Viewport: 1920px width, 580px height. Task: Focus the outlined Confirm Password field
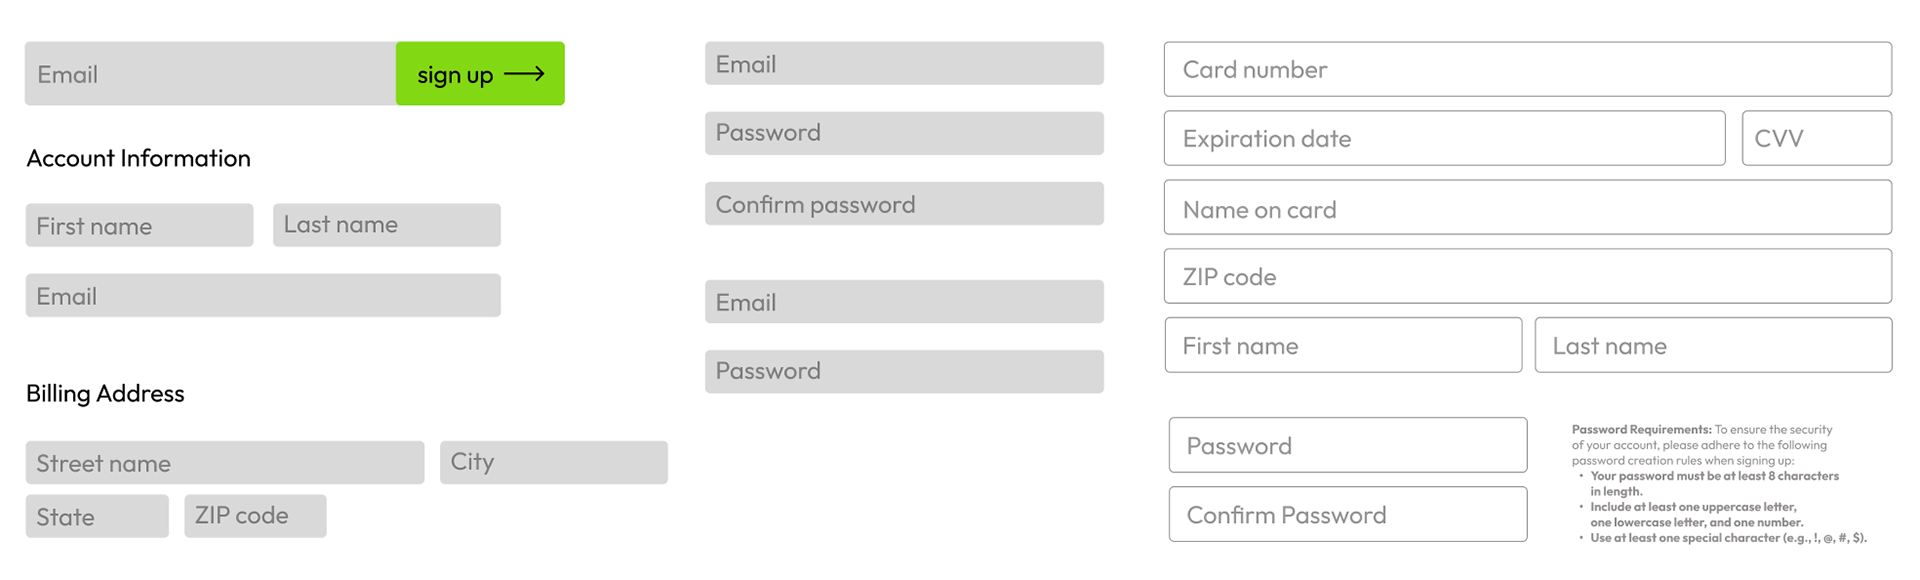(1348, 514)
